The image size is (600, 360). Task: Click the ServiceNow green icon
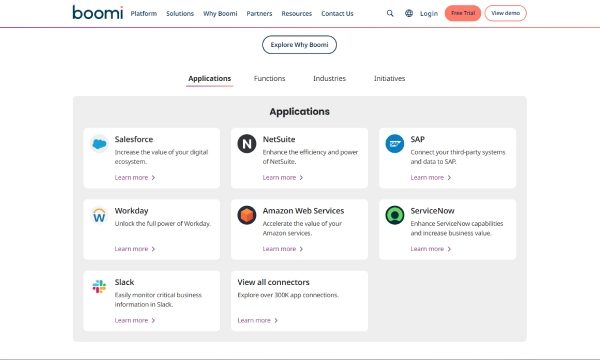[x=395, y=215]
